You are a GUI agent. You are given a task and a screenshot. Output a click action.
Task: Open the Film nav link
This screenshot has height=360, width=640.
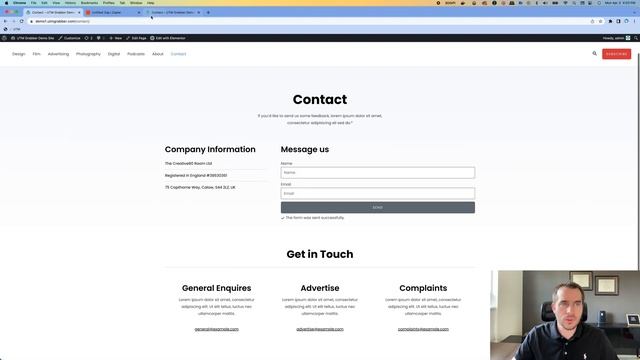click(36, 54)
